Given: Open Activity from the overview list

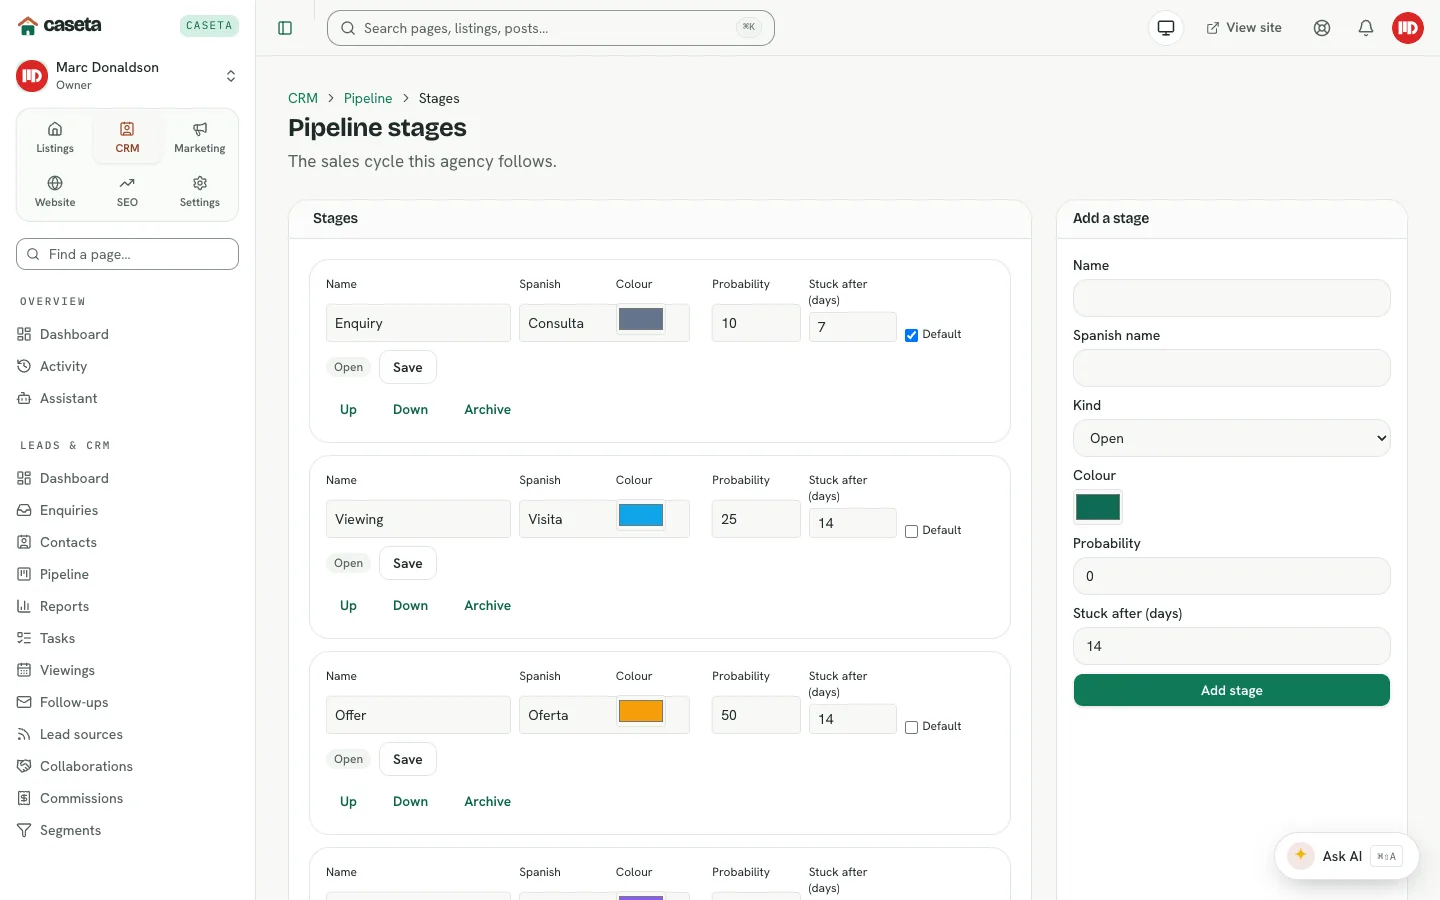Looking at the screenshot, I should [x=127, y=366].
